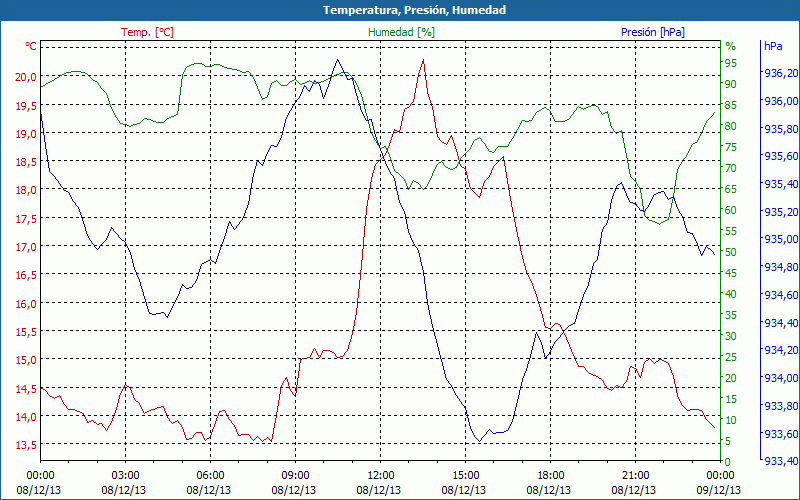Click the '13,5' temperature axis value
This screenshot has height=500, width=800.
click(x=26, y=445)
